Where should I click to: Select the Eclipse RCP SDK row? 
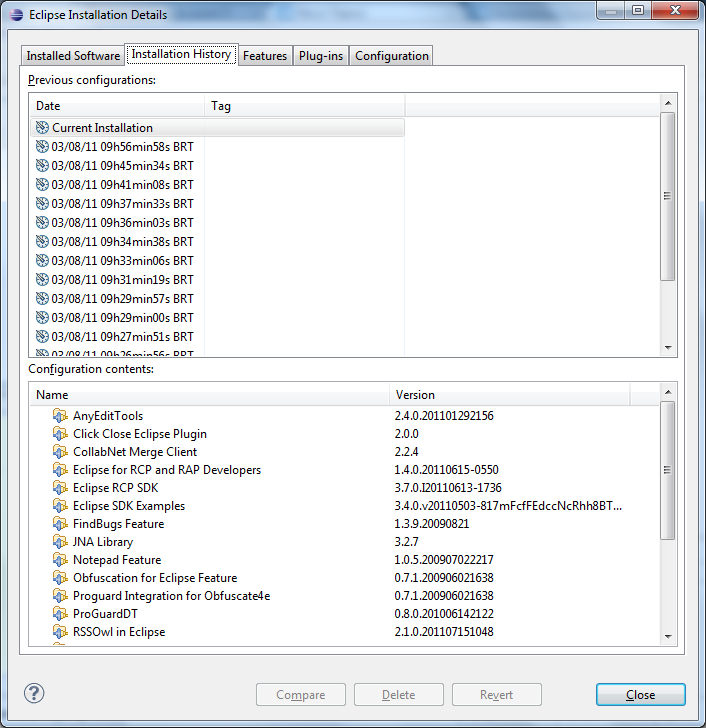tap(344, 488)
